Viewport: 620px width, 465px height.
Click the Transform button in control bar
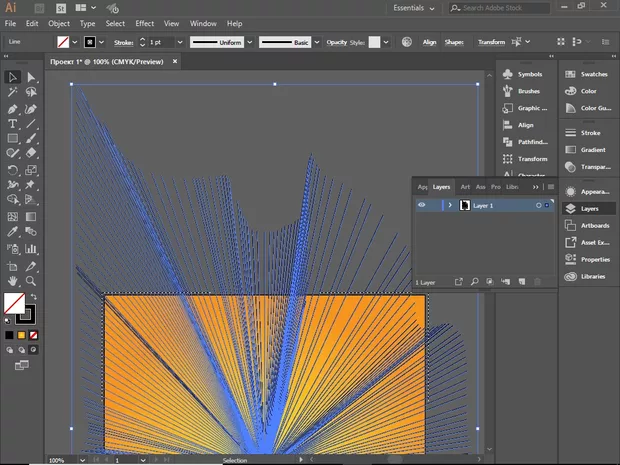(491, 43)
